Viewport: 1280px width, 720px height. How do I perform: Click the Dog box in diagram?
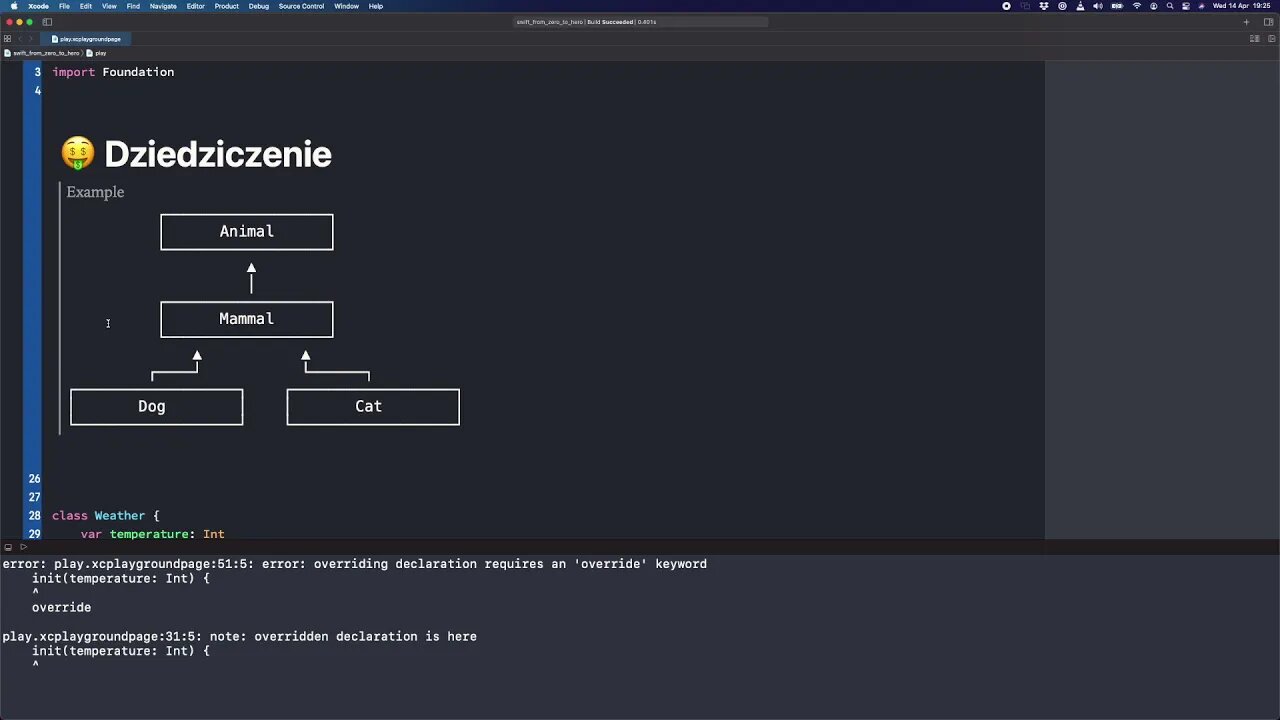pyautogui.click(x=156, y=407)
